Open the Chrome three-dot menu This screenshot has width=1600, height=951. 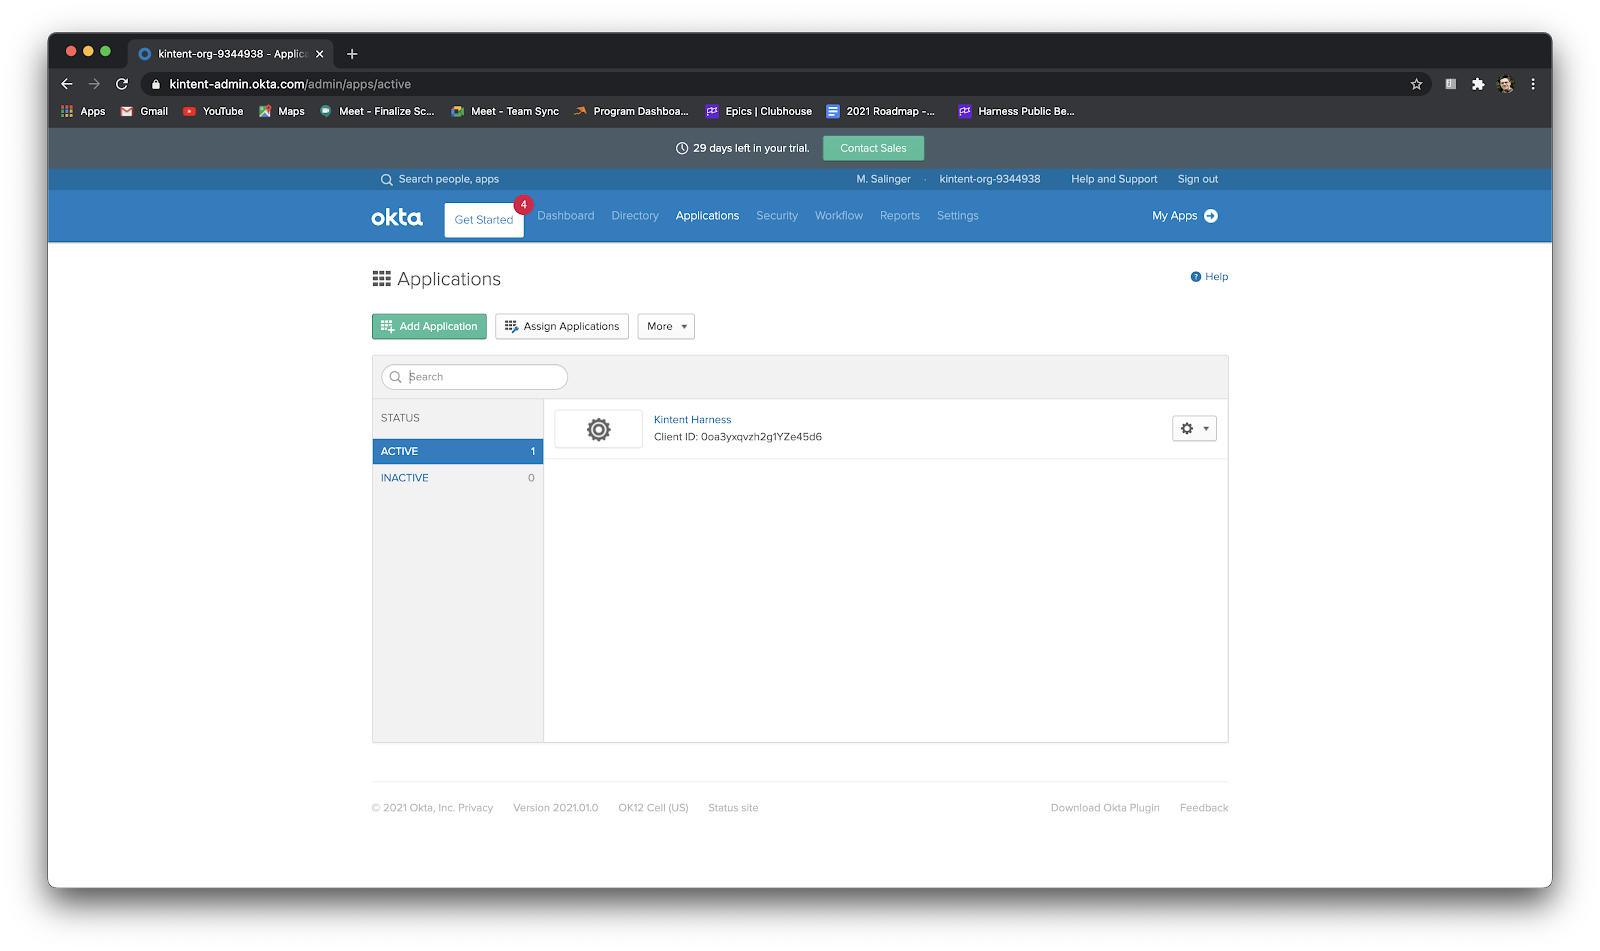(1533, 84)
